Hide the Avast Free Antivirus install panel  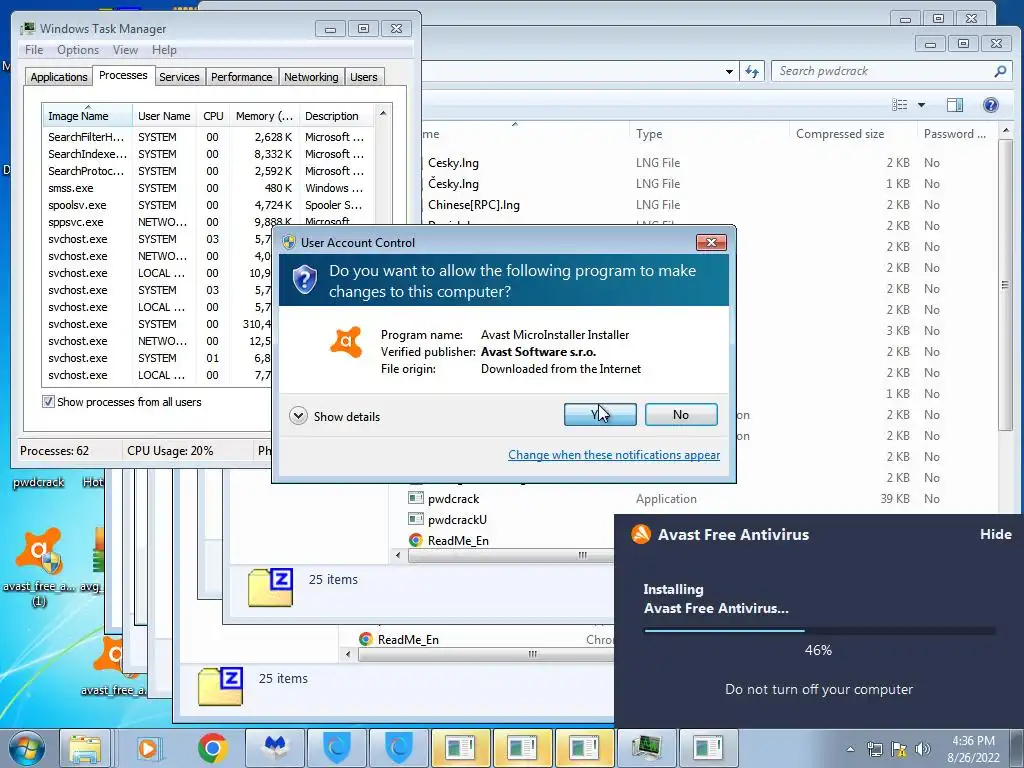(995, 534)
